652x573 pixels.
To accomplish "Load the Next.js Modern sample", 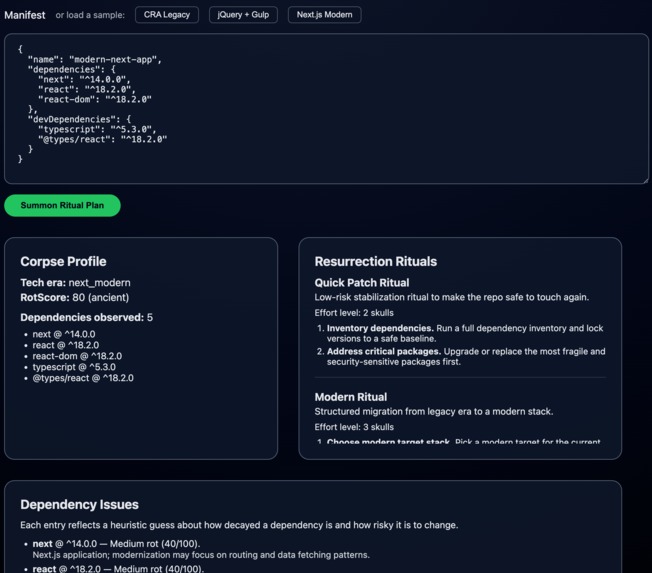I will [324, 15].
